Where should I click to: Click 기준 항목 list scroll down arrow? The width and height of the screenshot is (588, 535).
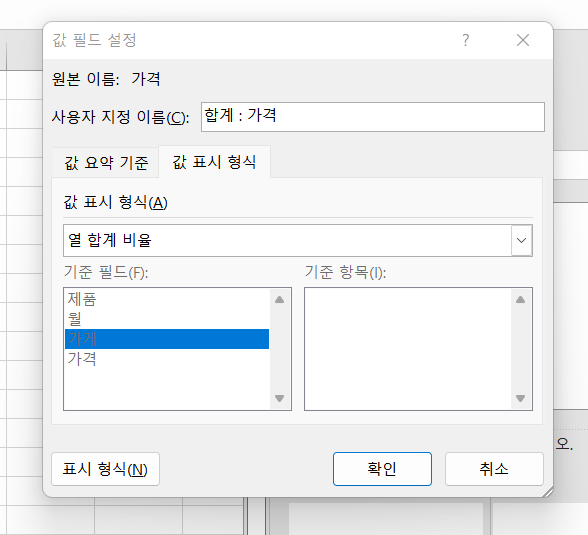tap(520, 398)
